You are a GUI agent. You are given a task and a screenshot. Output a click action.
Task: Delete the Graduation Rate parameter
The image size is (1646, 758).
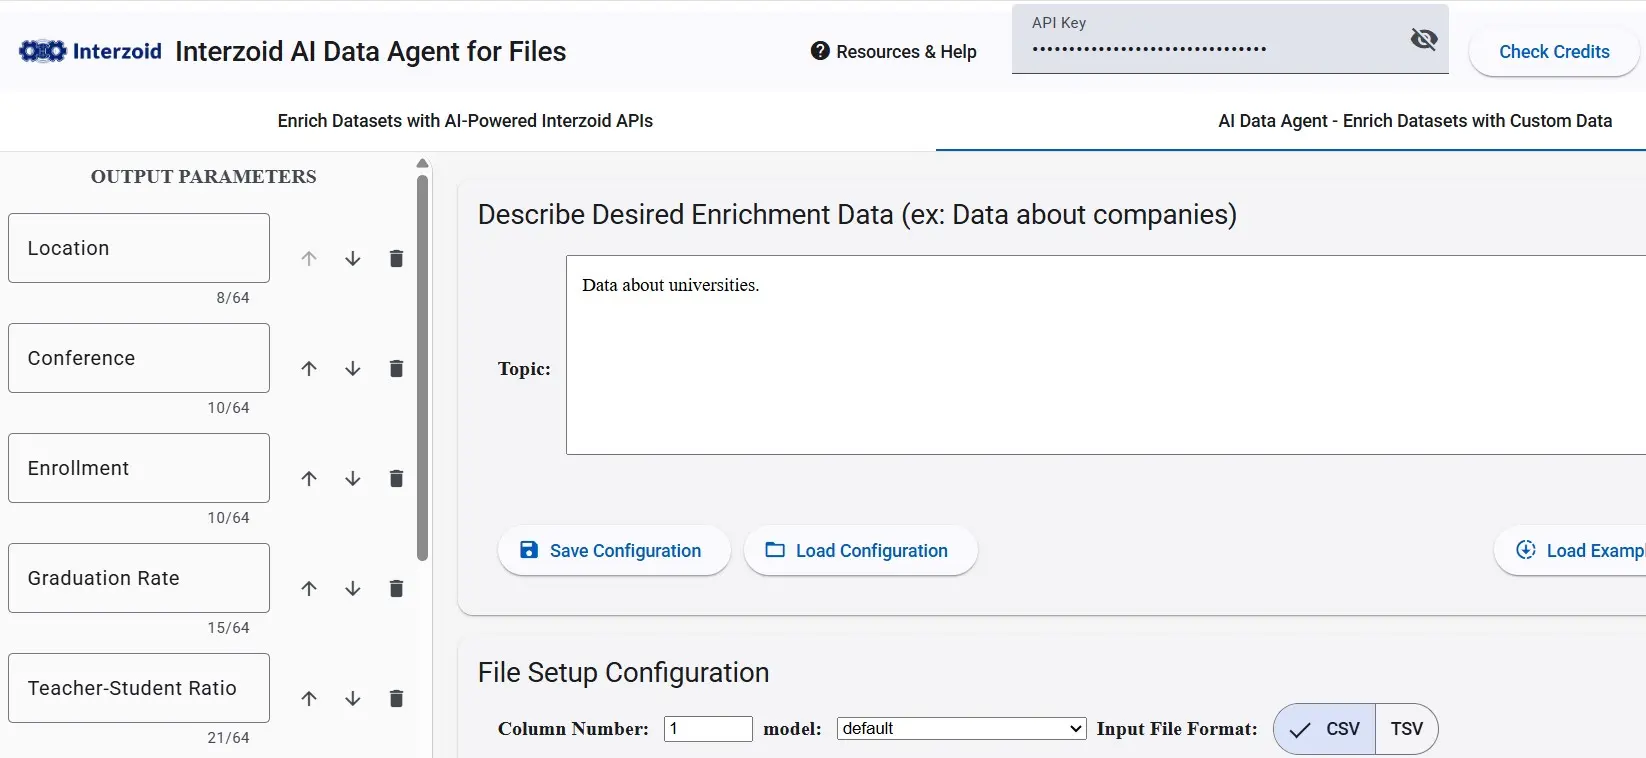click(396, 589)
